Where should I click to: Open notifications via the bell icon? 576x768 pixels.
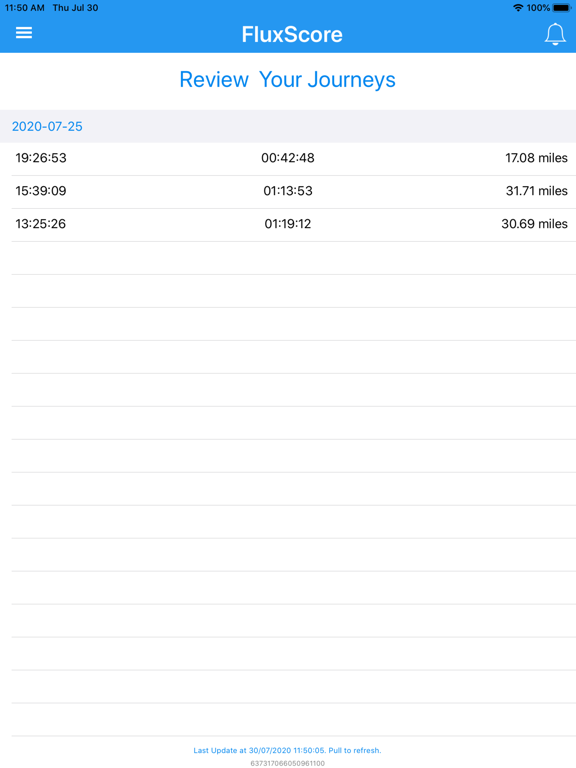coord(555,34)
